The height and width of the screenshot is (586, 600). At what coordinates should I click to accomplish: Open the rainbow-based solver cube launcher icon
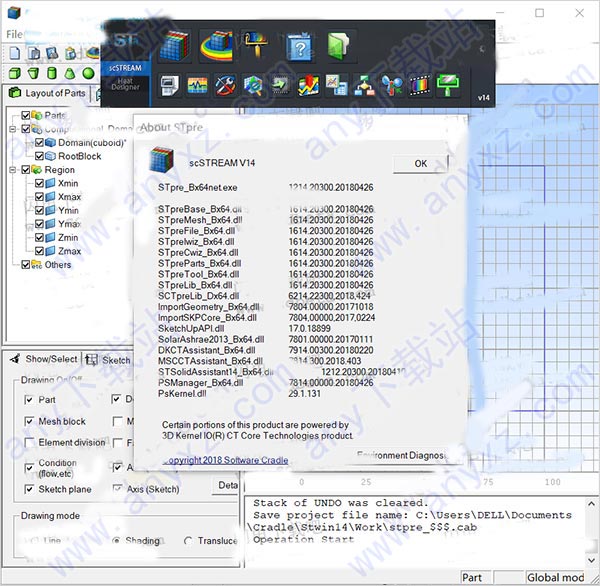217,46
